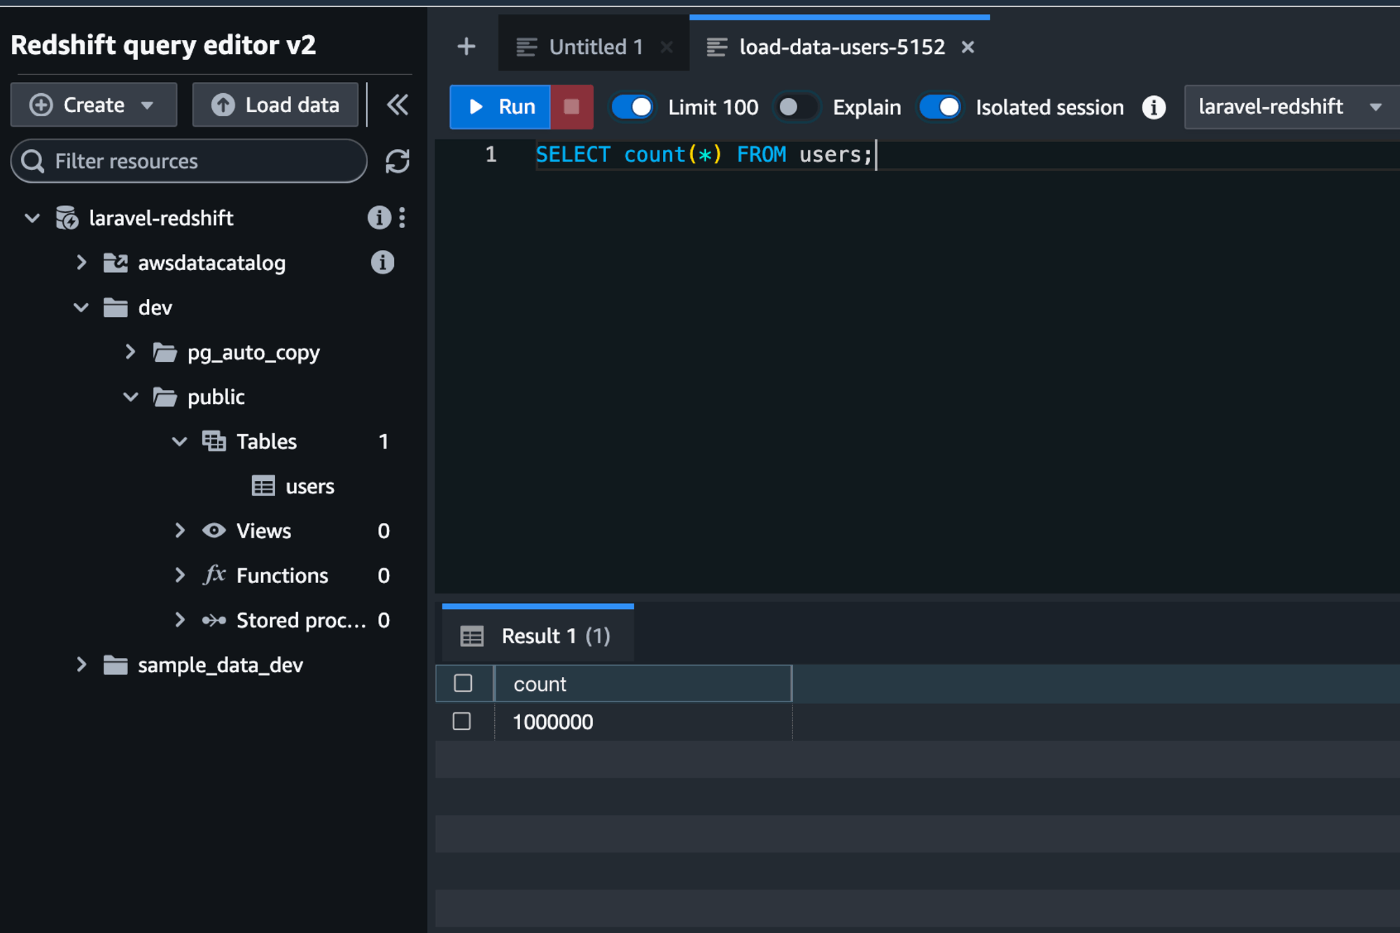Click the Views eye icon

[x=214, y=530]
